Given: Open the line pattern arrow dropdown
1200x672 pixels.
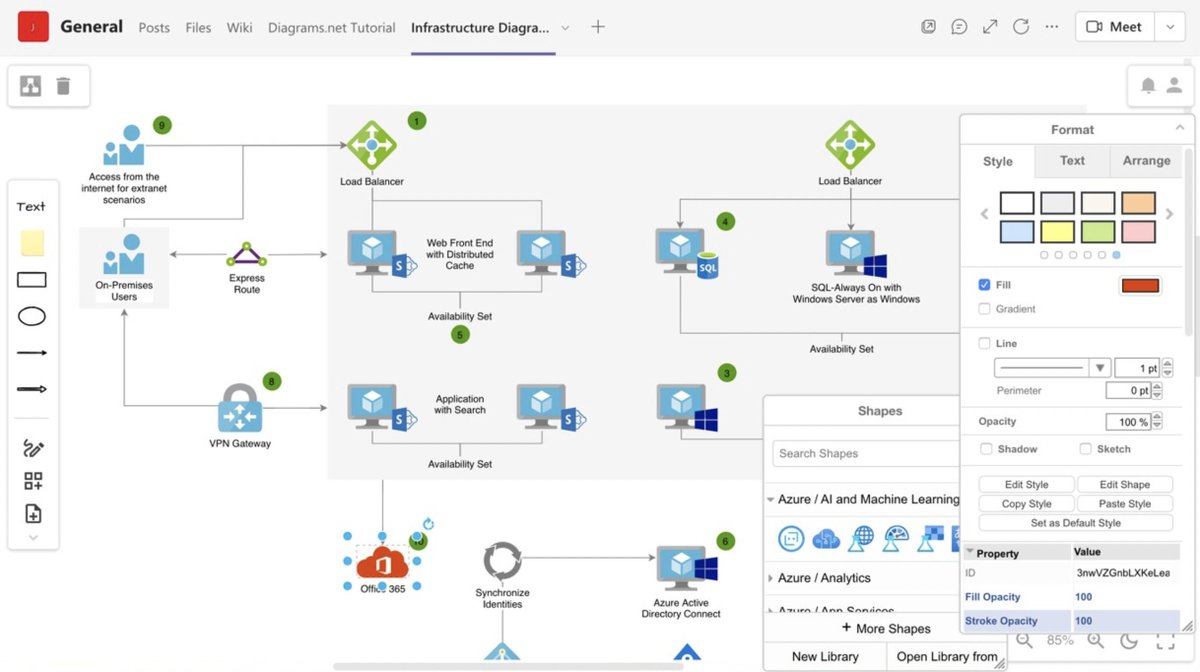Looking at the screenshot, I should [1099, 368].
